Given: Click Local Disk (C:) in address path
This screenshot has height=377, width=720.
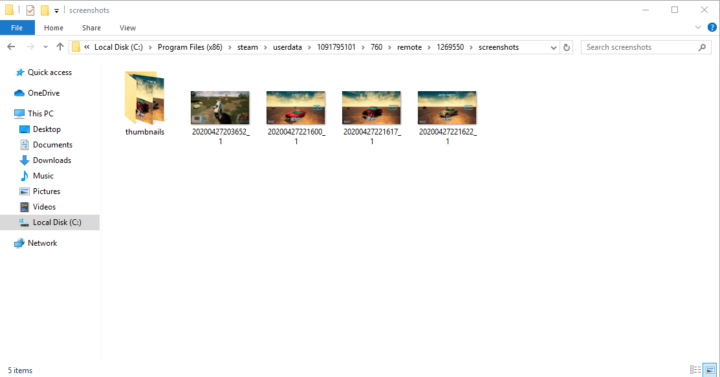Looking at the screenshot, I should [x=118, y=47].
